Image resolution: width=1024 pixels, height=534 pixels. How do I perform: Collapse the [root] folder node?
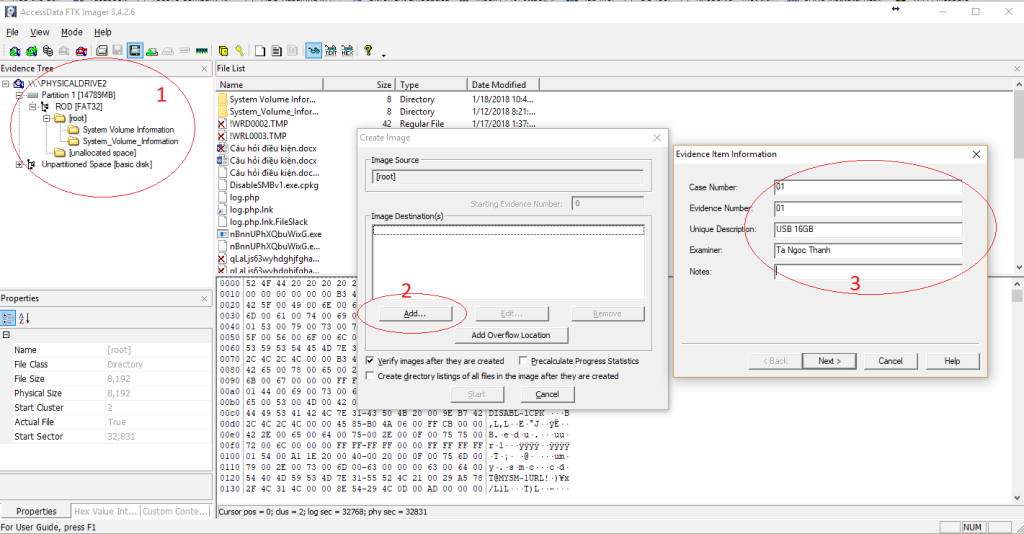coord(46,118)
